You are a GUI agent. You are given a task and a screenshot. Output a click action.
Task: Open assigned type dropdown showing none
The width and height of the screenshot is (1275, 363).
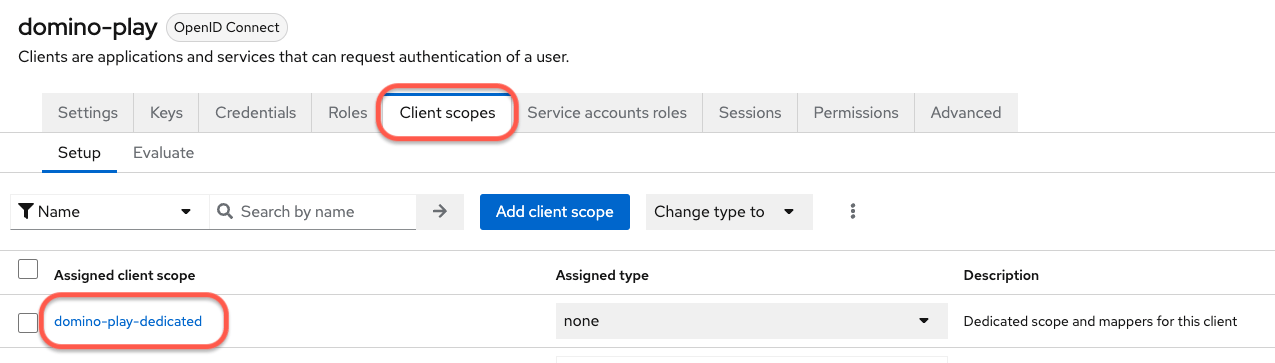coord(751,321)
